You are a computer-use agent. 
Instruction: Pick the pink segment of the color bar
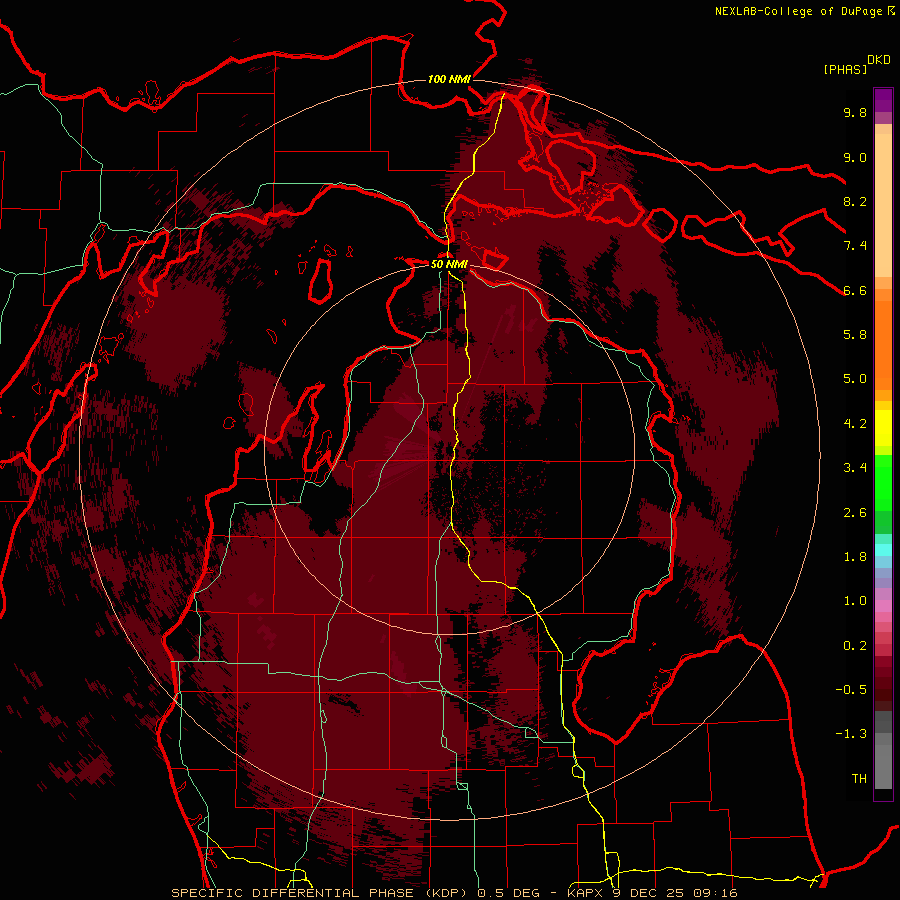click(x=883, y=606)
